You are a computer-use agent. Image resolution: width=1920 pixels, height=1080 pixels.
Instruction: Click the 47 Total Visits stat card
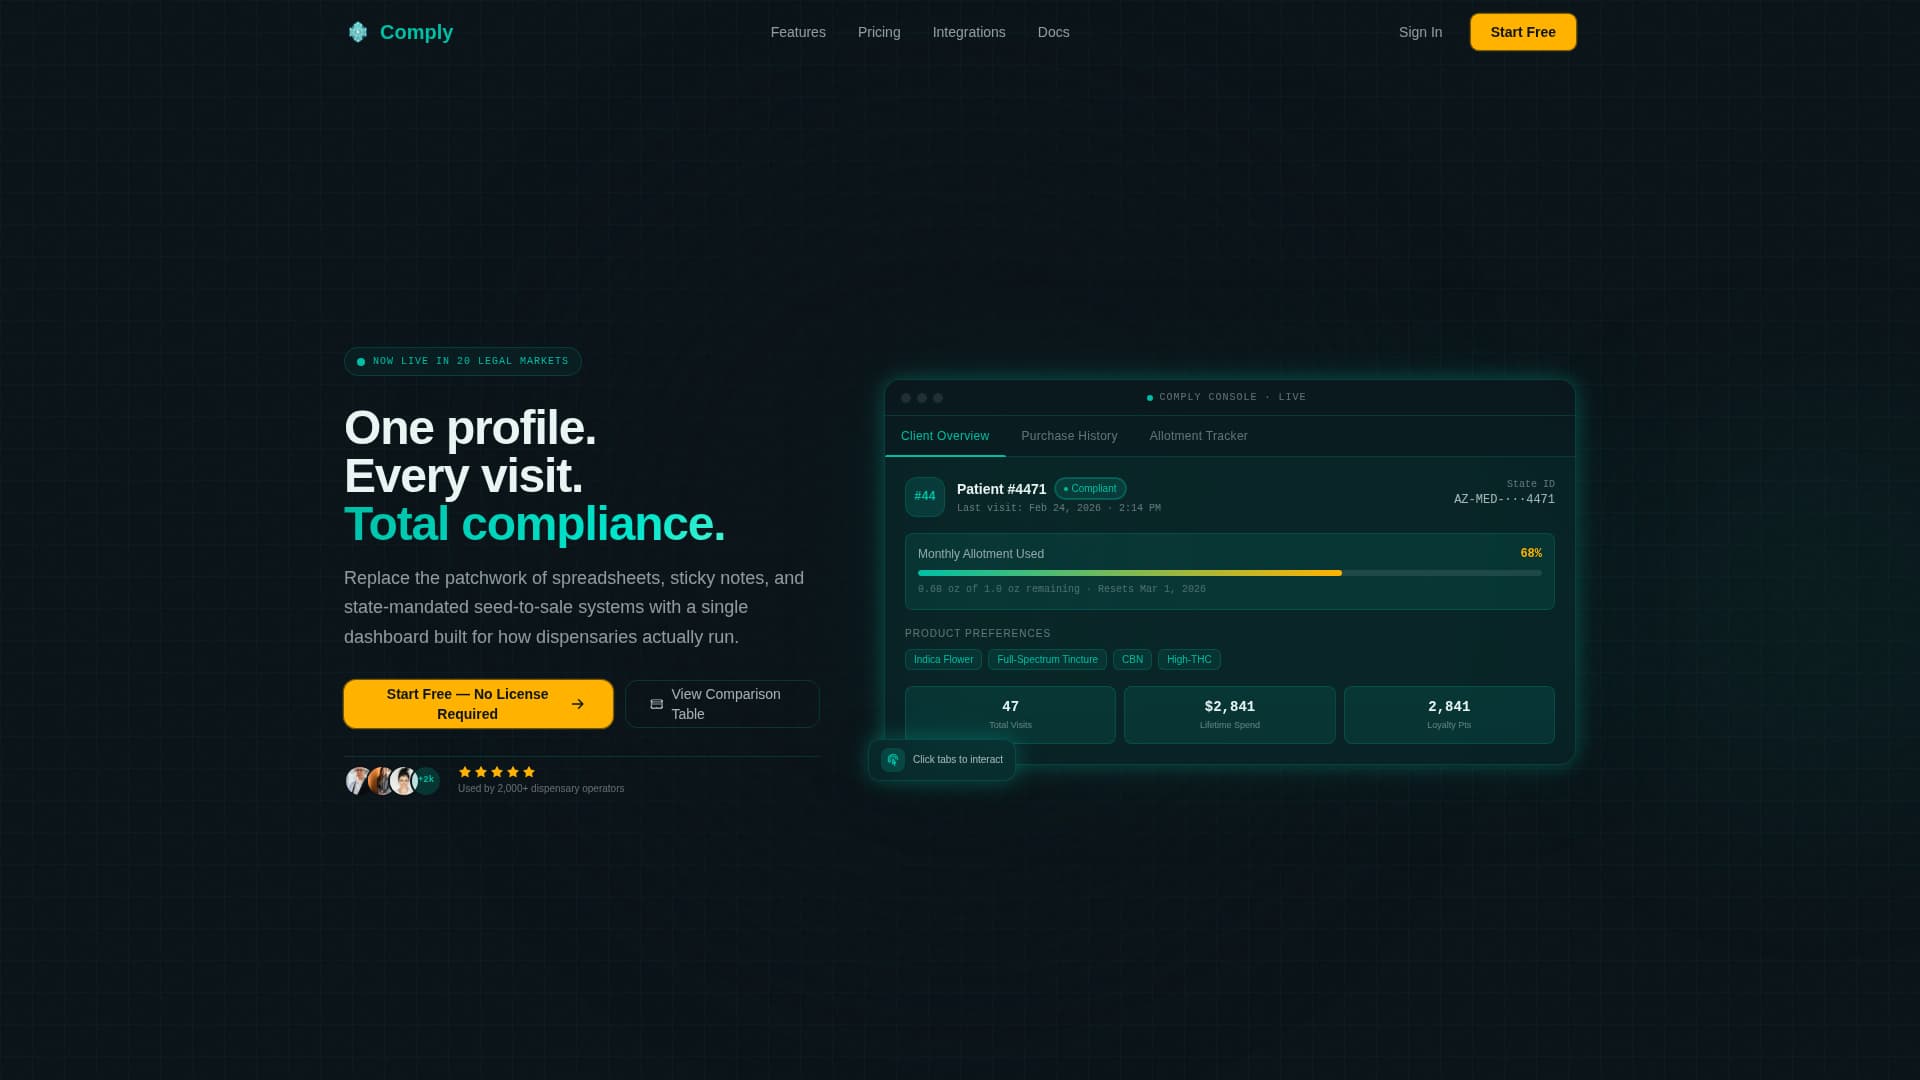coord(1010,715)
